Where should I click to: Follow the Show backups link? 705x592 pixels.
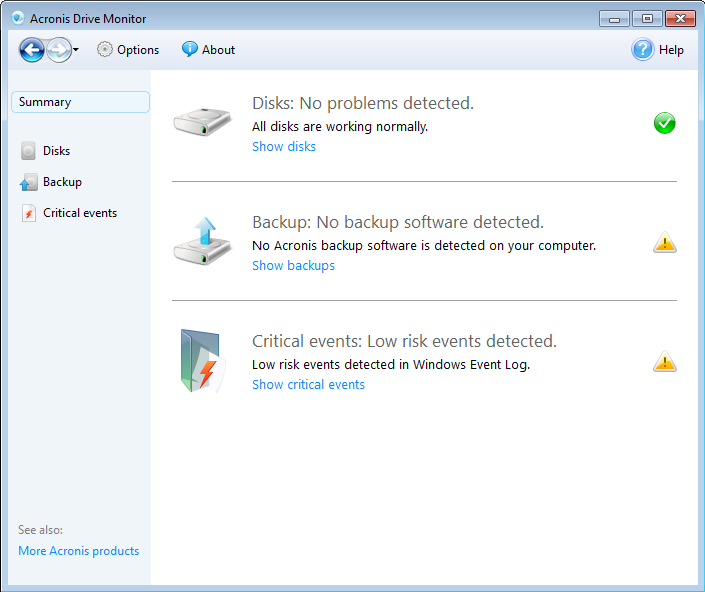tap(293, 266)
